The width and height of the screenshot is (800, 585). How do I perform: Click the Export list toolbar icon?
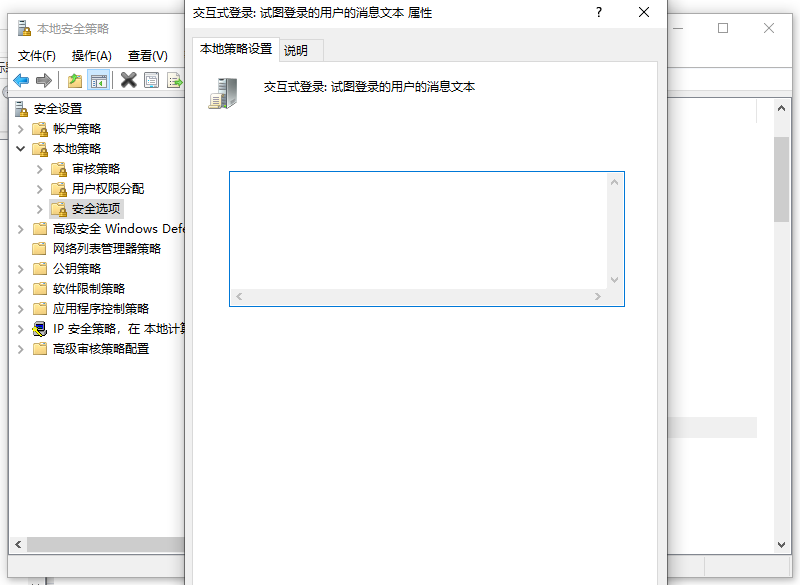pyautogui.click(x=174, y=80)
